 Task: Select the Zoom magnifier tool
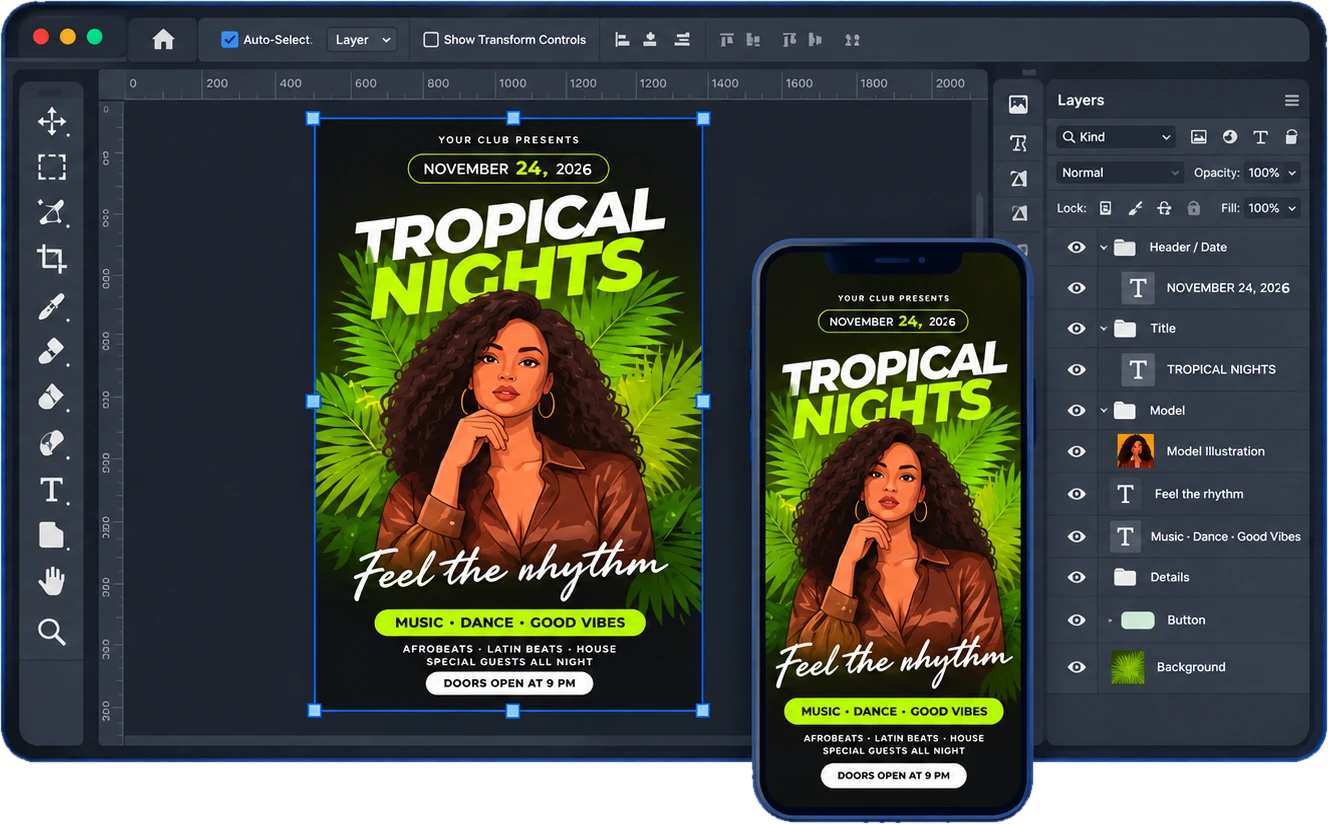click(x=52, y=631)
